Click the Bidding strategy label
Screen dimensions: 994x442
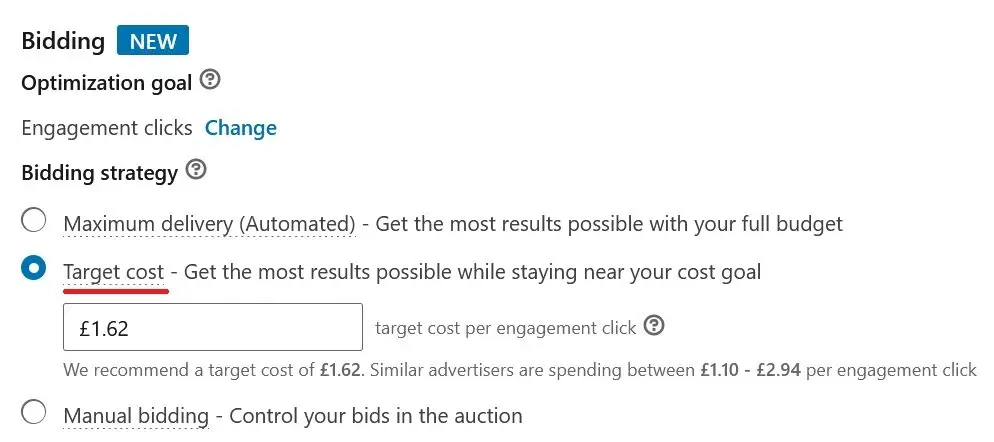pos(100,173)
